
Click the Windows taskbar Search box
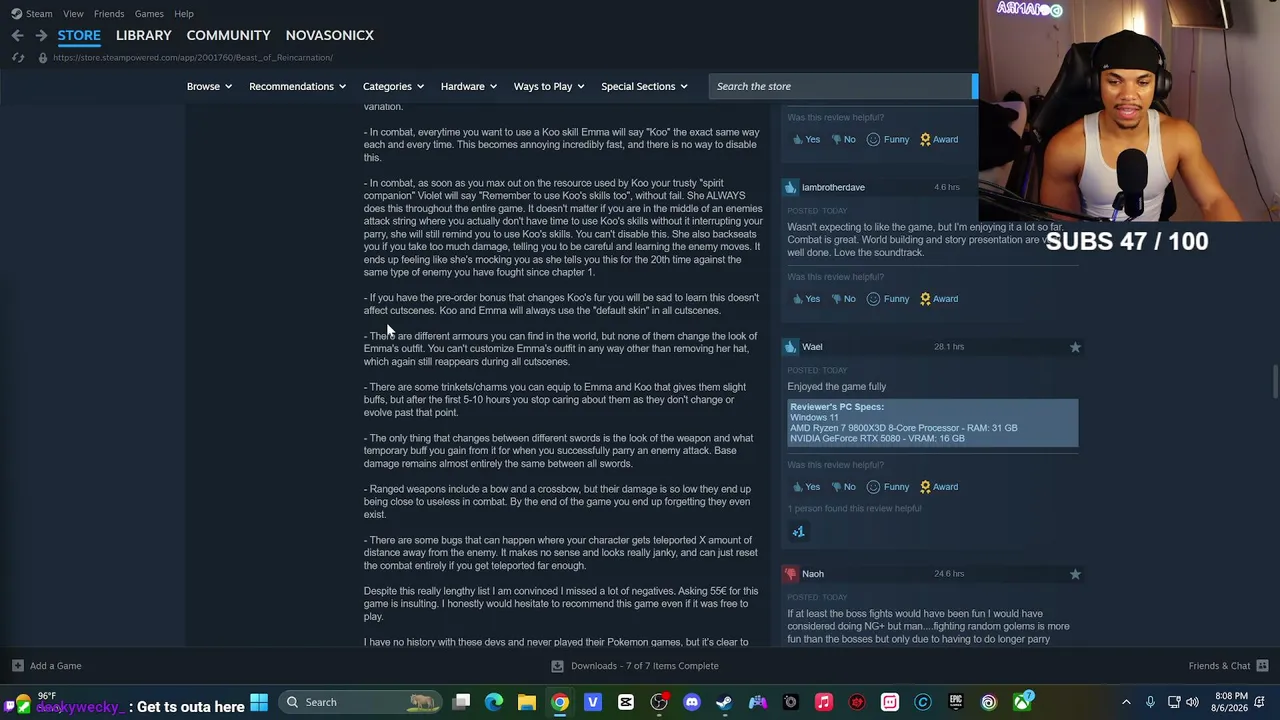coord(362,702)
